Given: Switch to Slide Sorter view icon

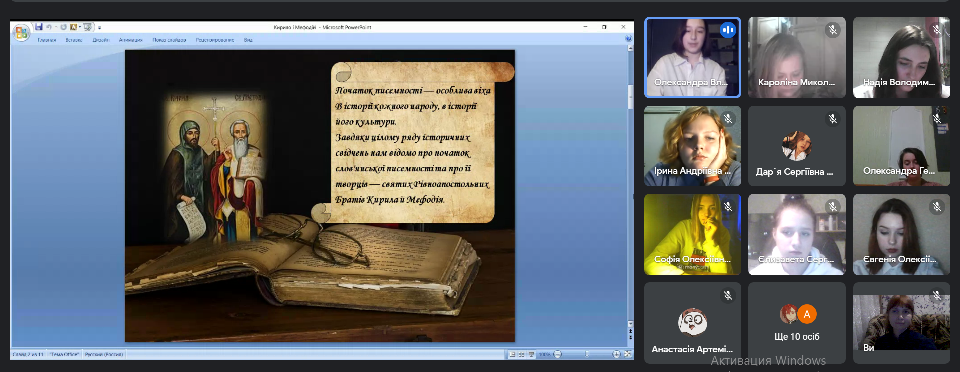Looking at the screenshot, I should point(522,354).
